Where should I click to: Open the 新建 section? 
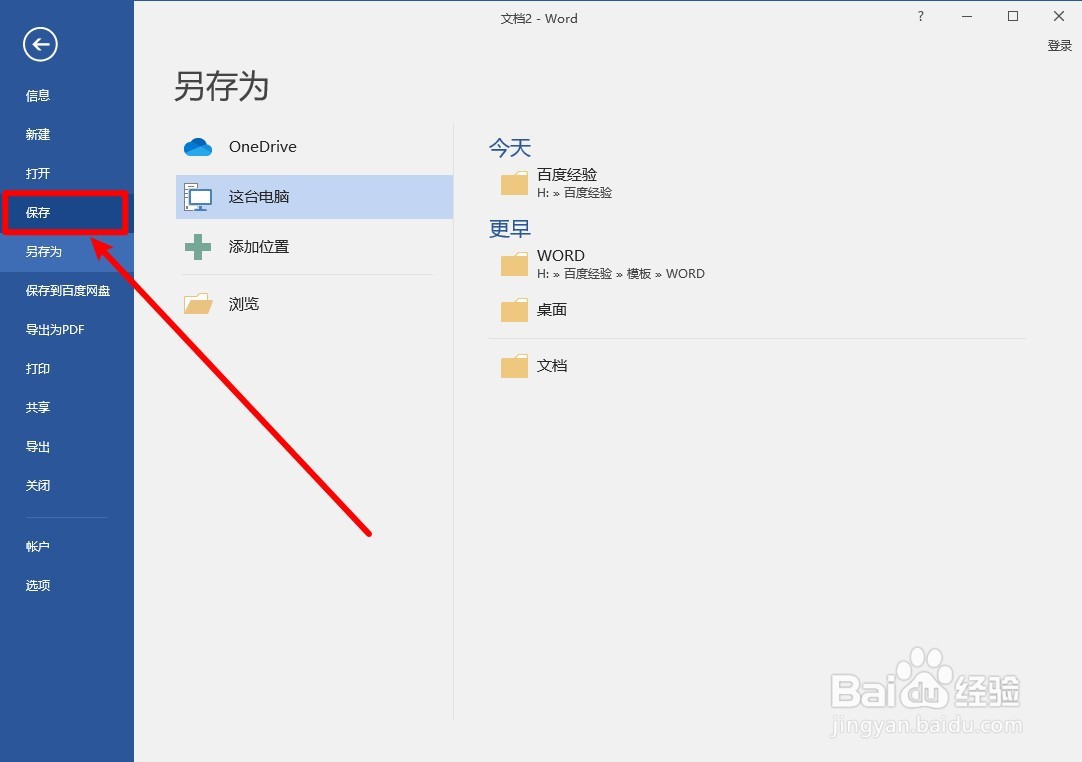37,134
